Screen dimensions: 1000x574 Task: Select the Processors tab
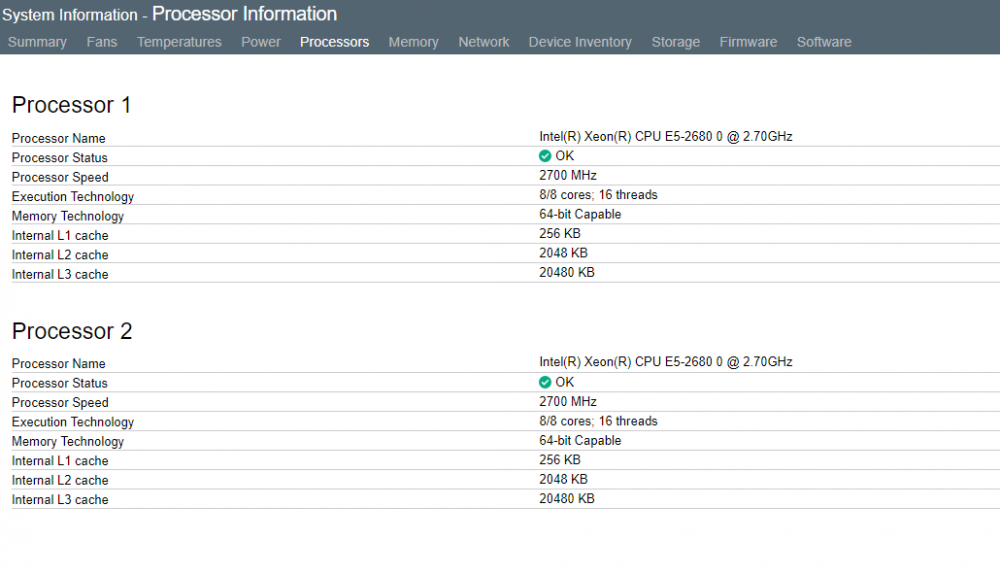[x=334, y=42]
